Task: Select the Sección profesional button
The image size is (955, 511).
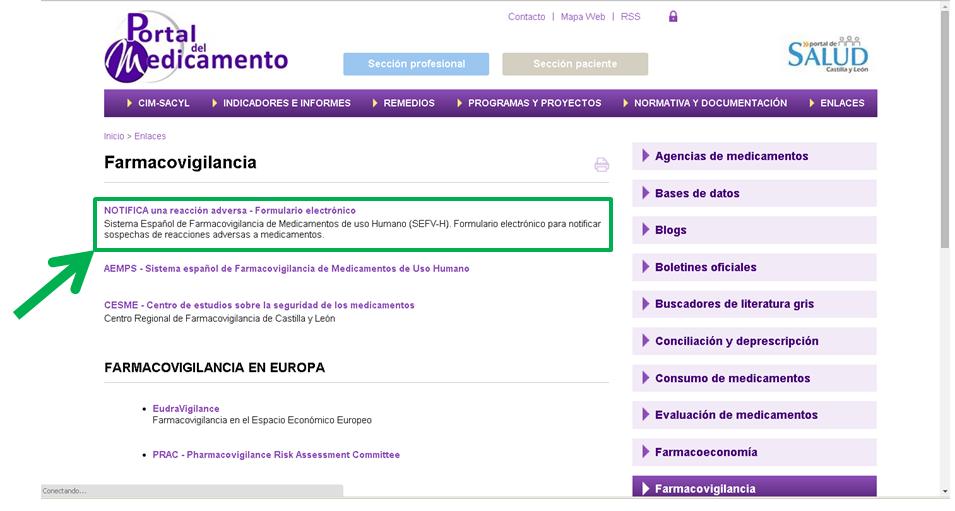Action: (x=416, y=64)
